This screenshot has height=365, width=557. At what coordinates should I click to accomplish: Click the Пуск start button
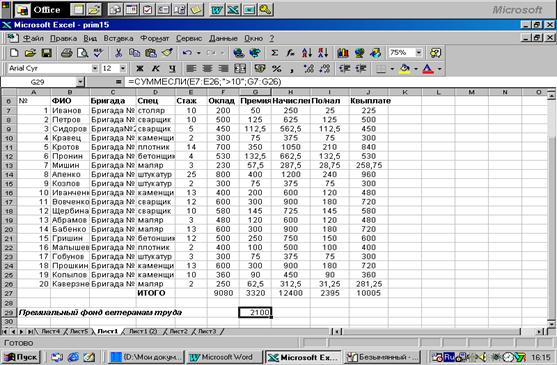pos(22,357)
